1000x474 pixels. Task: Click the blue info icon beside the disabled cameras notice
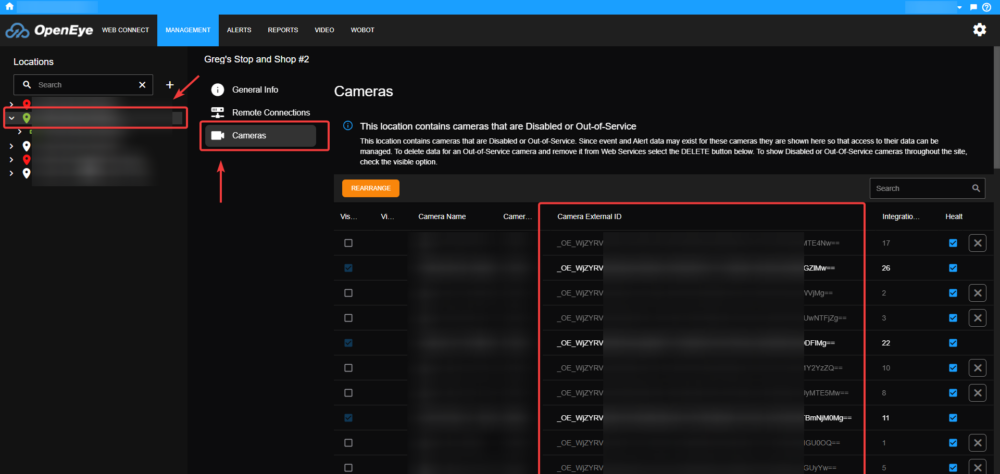click(348, 126)
